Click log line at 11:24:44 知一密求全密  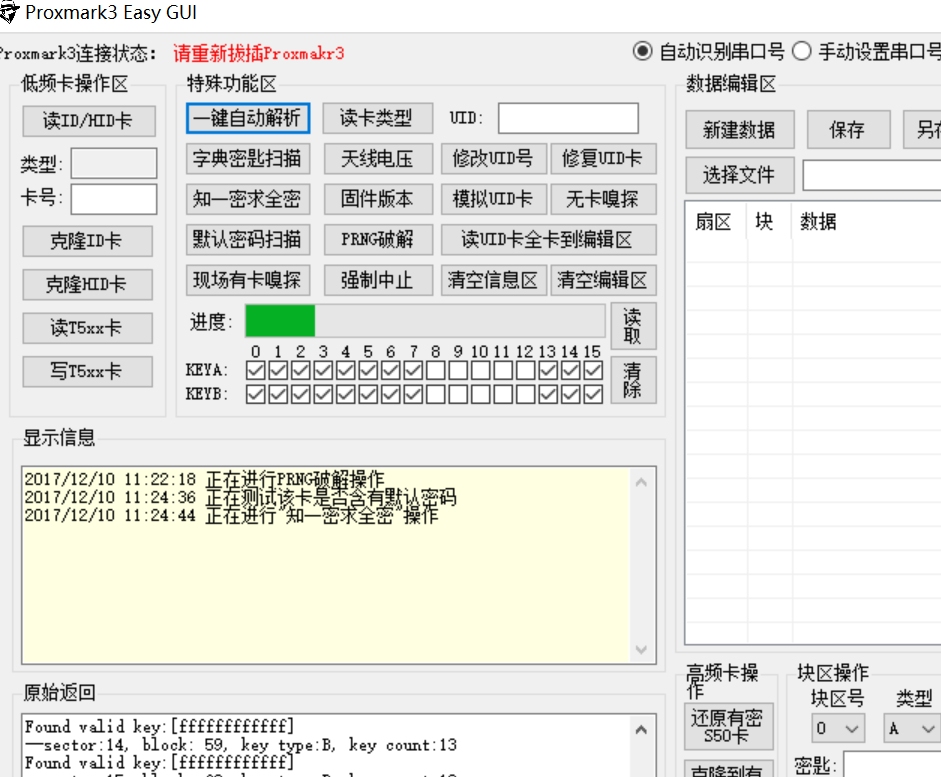pos(232,515)
